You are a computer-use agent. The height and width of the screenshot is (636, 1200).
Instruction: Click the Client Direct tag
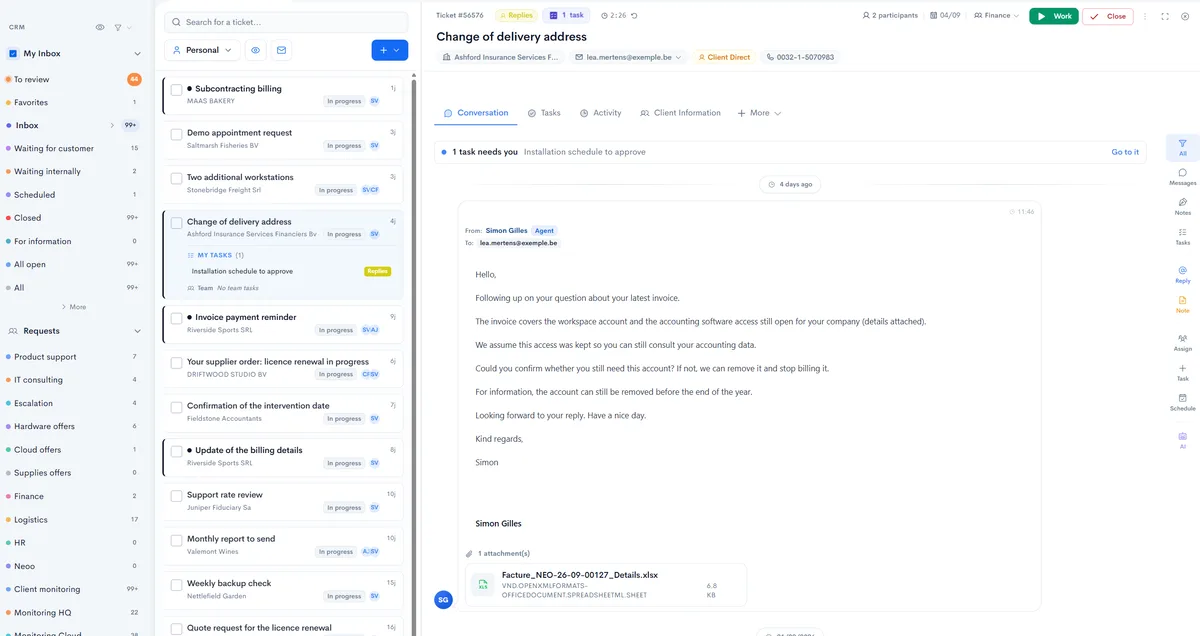724,57
